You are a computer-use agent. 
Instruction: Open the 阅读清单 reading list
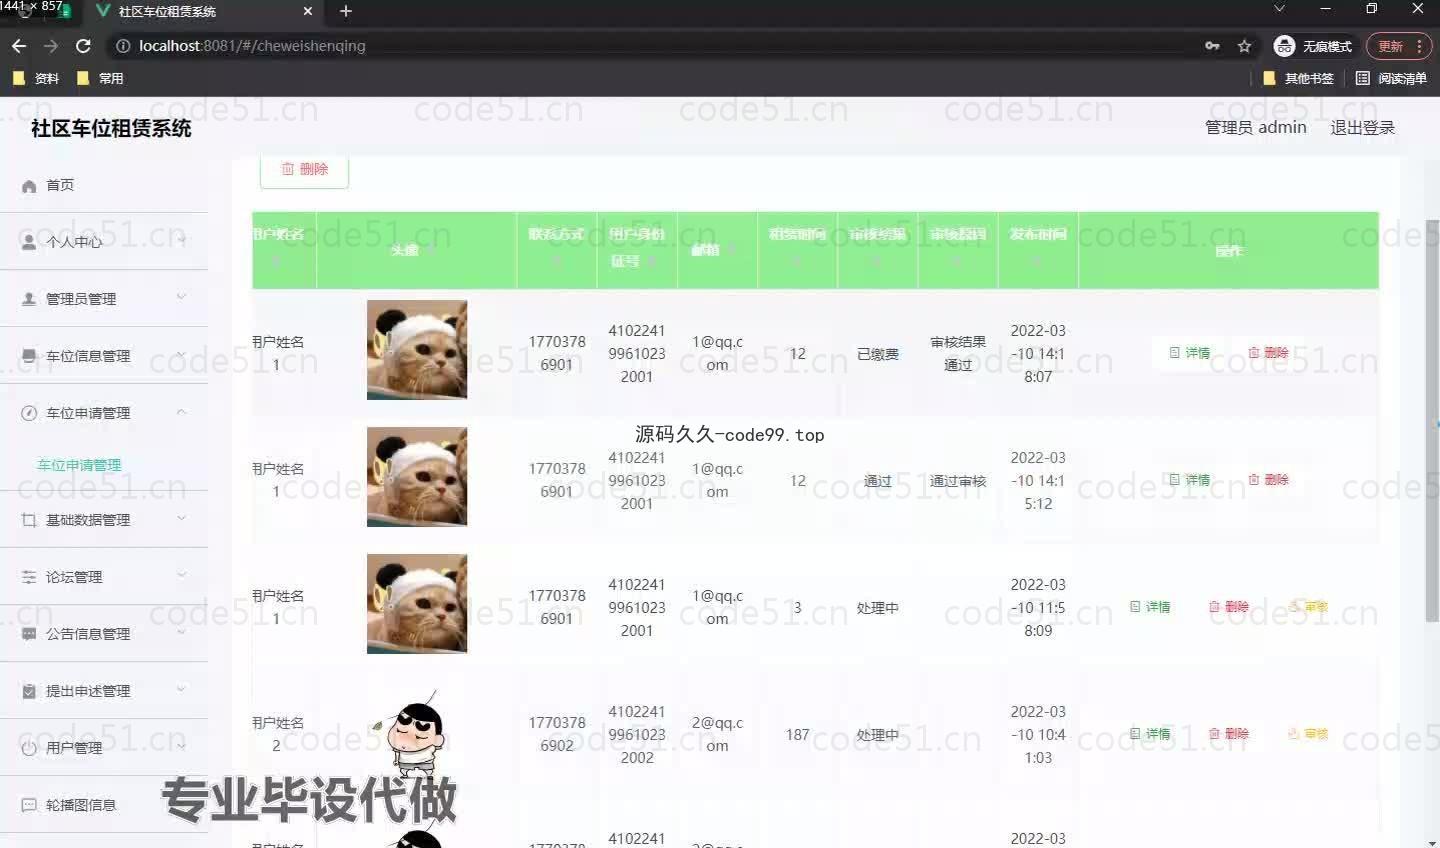pos(1391,78)
